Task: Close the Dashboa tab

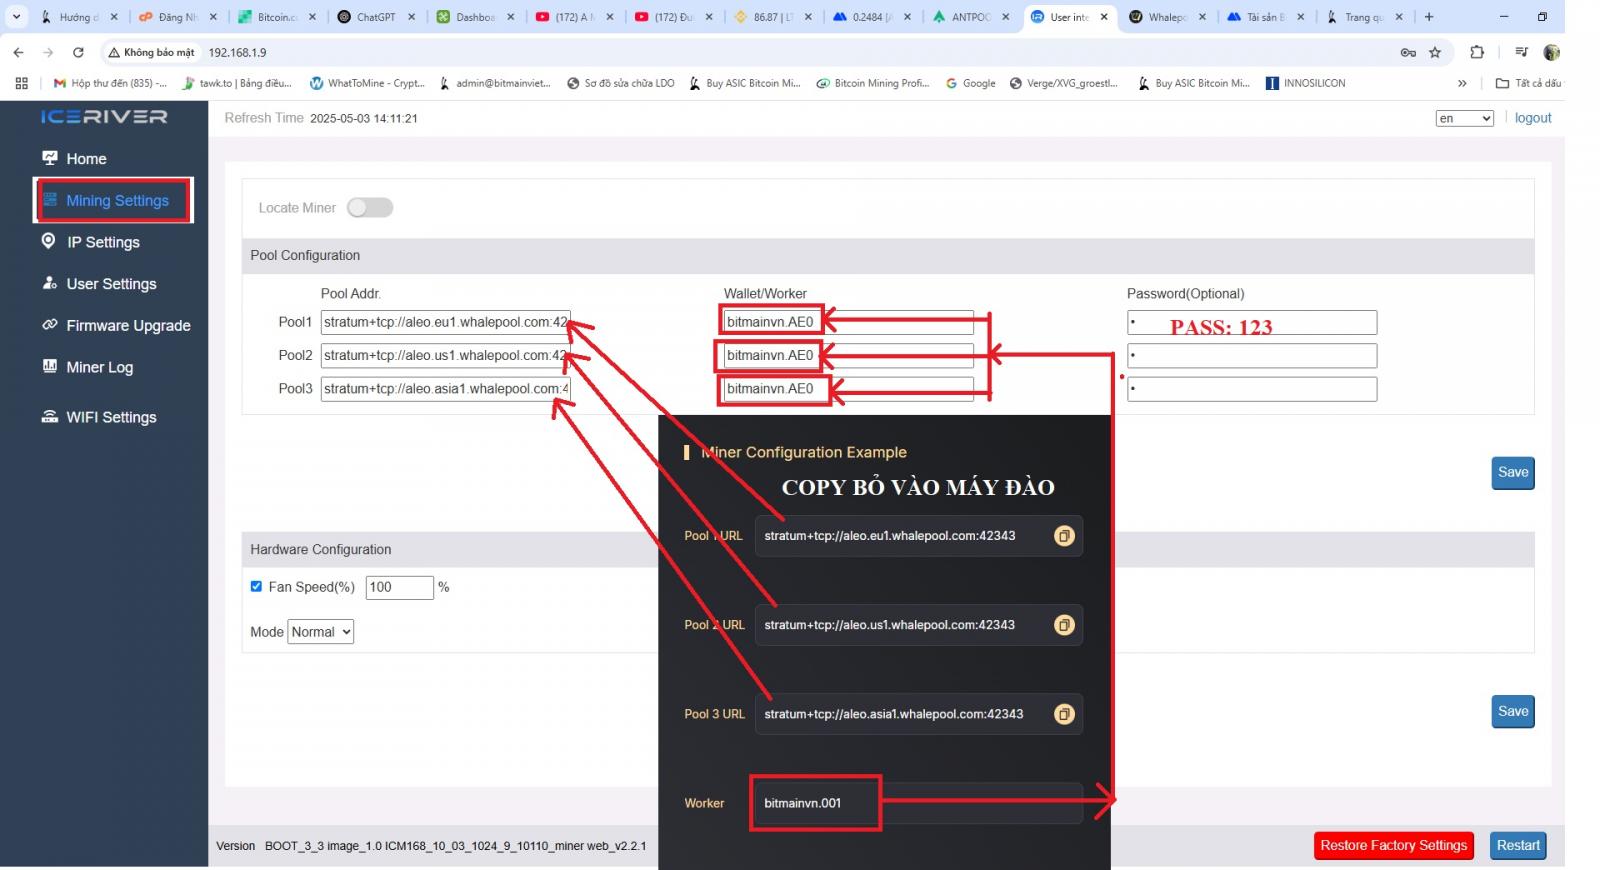Action: tap(511, 17)
